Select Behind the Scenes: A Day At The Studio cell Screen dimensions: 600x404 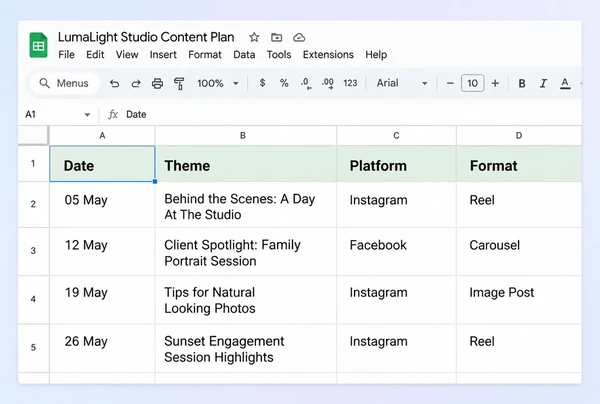[246, 204]
